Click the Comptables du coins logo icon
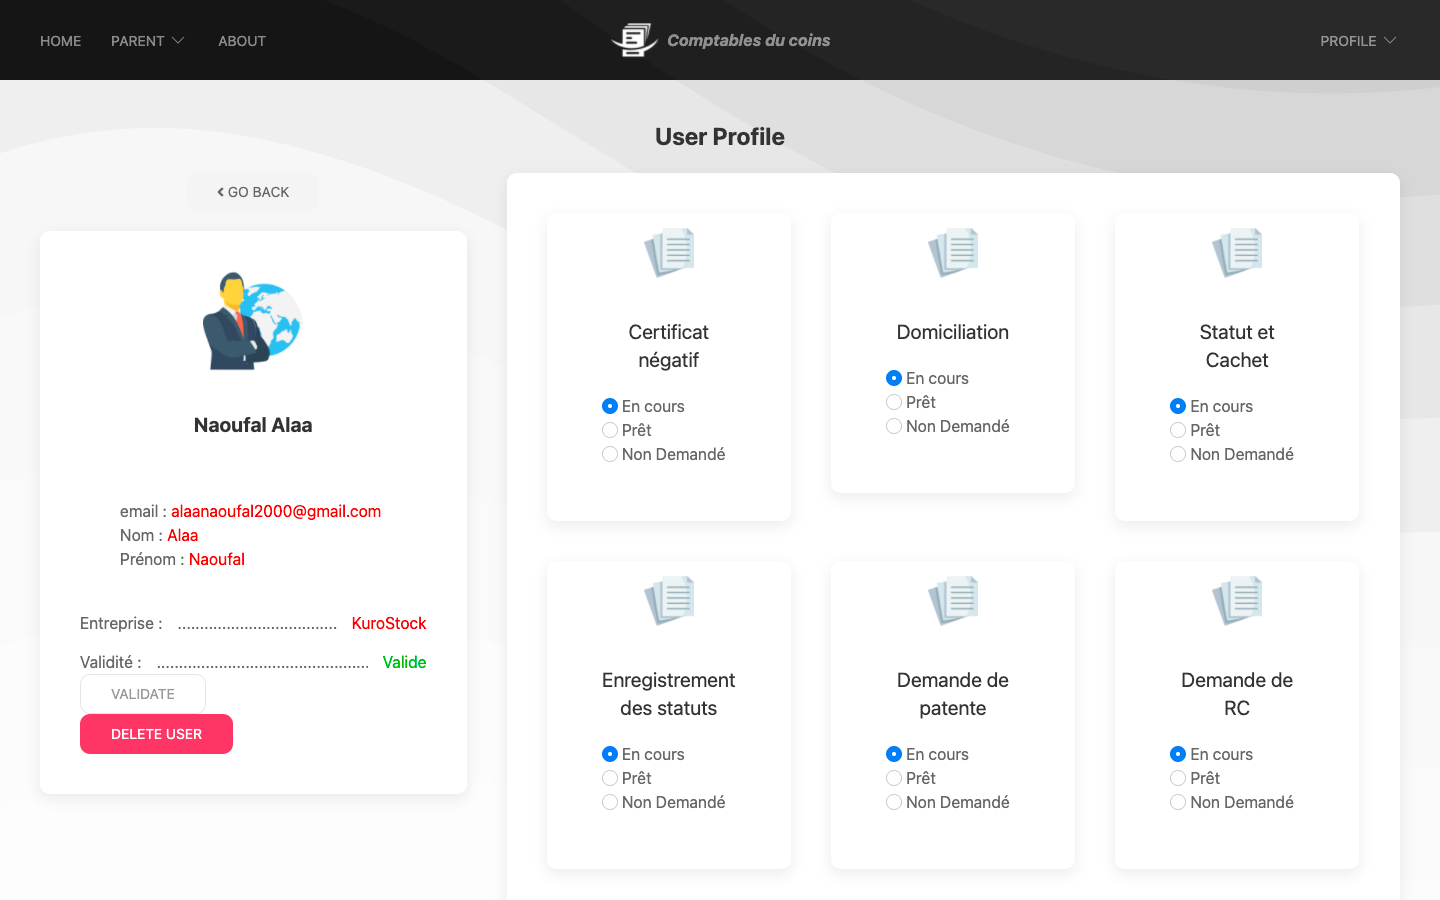Image resolution: width=1440 pixels, height=900 pixels. [x=634, y=39]
